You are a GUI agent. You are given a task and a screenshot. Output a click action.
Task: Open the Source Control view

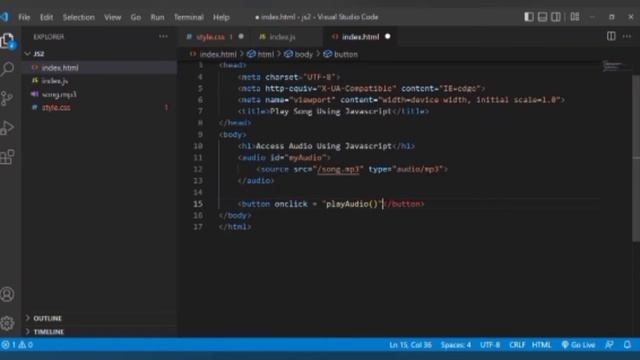tap(7, 98)
